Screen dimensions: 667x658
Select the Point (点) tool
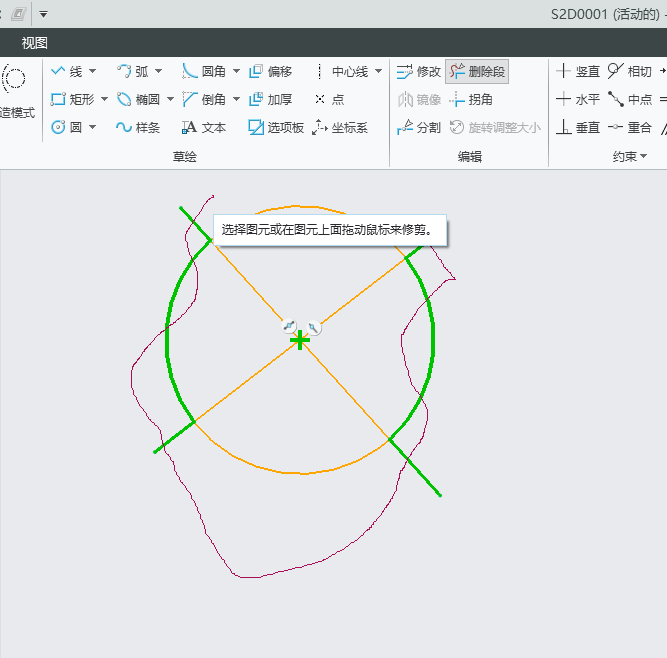[329, 99]
